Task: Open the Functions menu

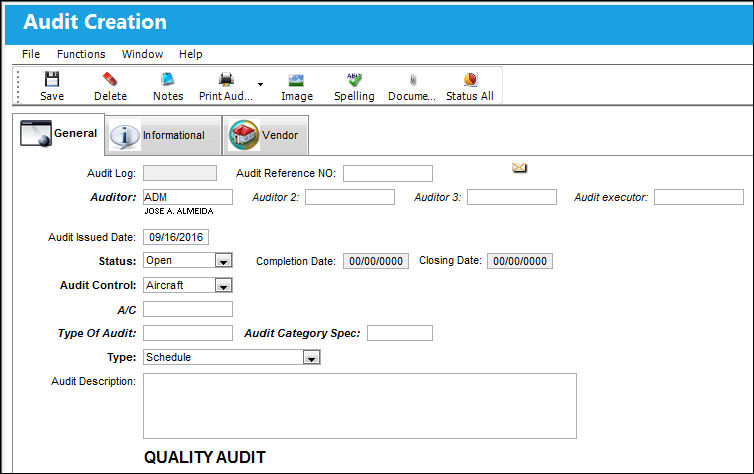Action: (x=81, y=54)
